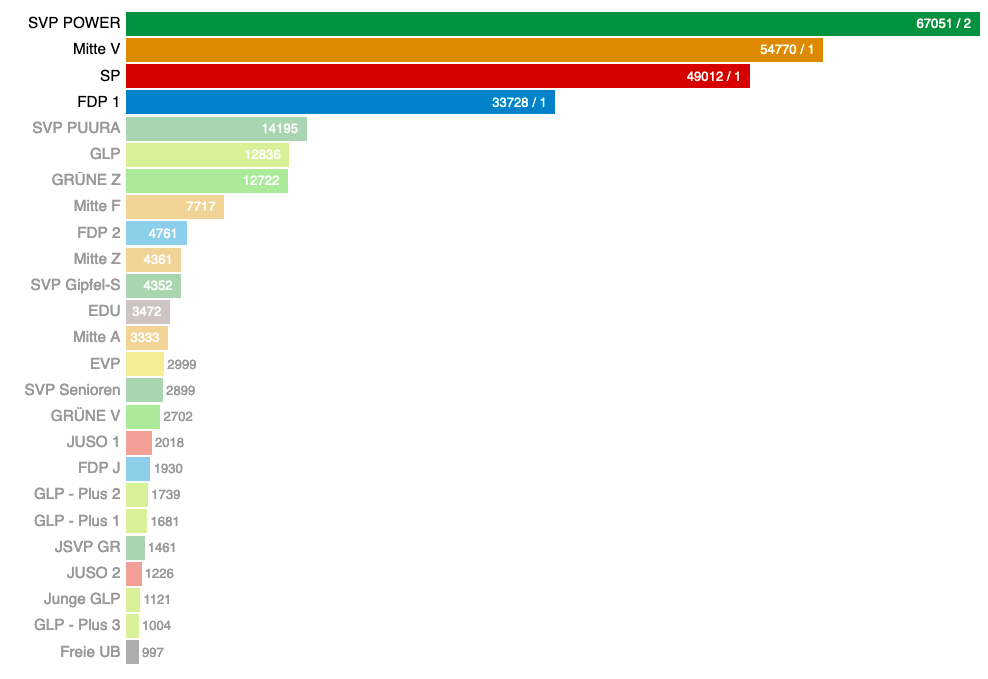Click the value 1930 beside FDP J
Image resolution: width=988 pixels, height=679 pixels.
coord(168,469)
